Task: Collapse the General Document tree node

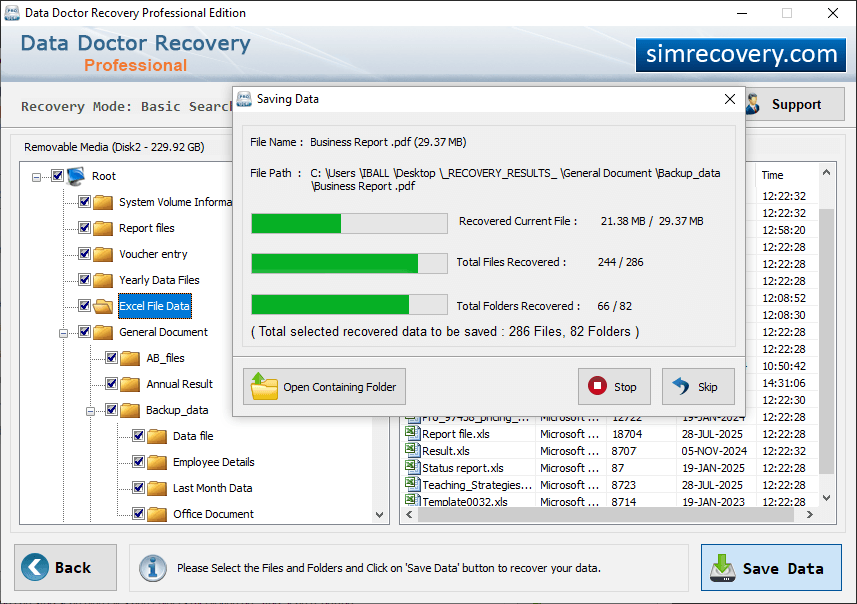Action: 63,333
